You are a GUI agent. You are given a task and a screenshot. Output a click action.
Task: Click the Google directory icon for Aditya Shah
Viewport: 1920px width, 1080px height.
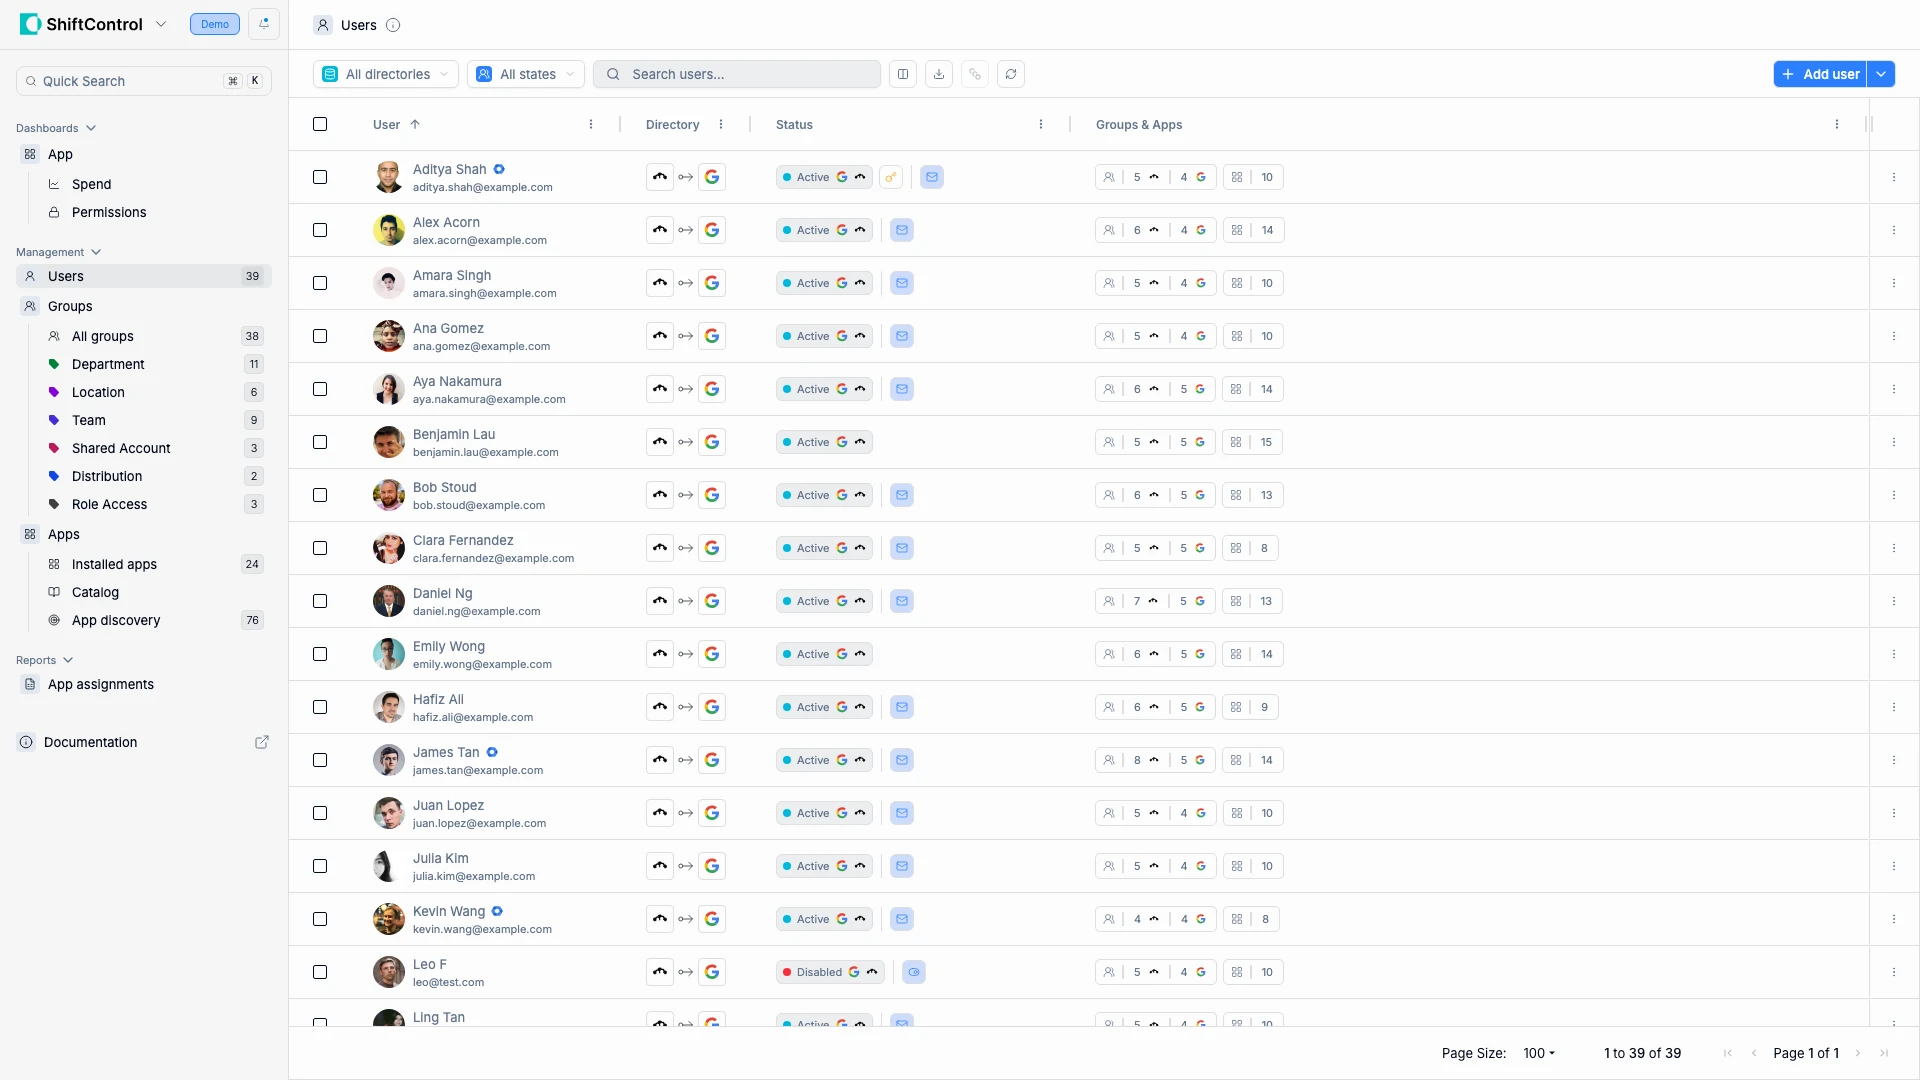pyautogui.click(x=712, y=176)
